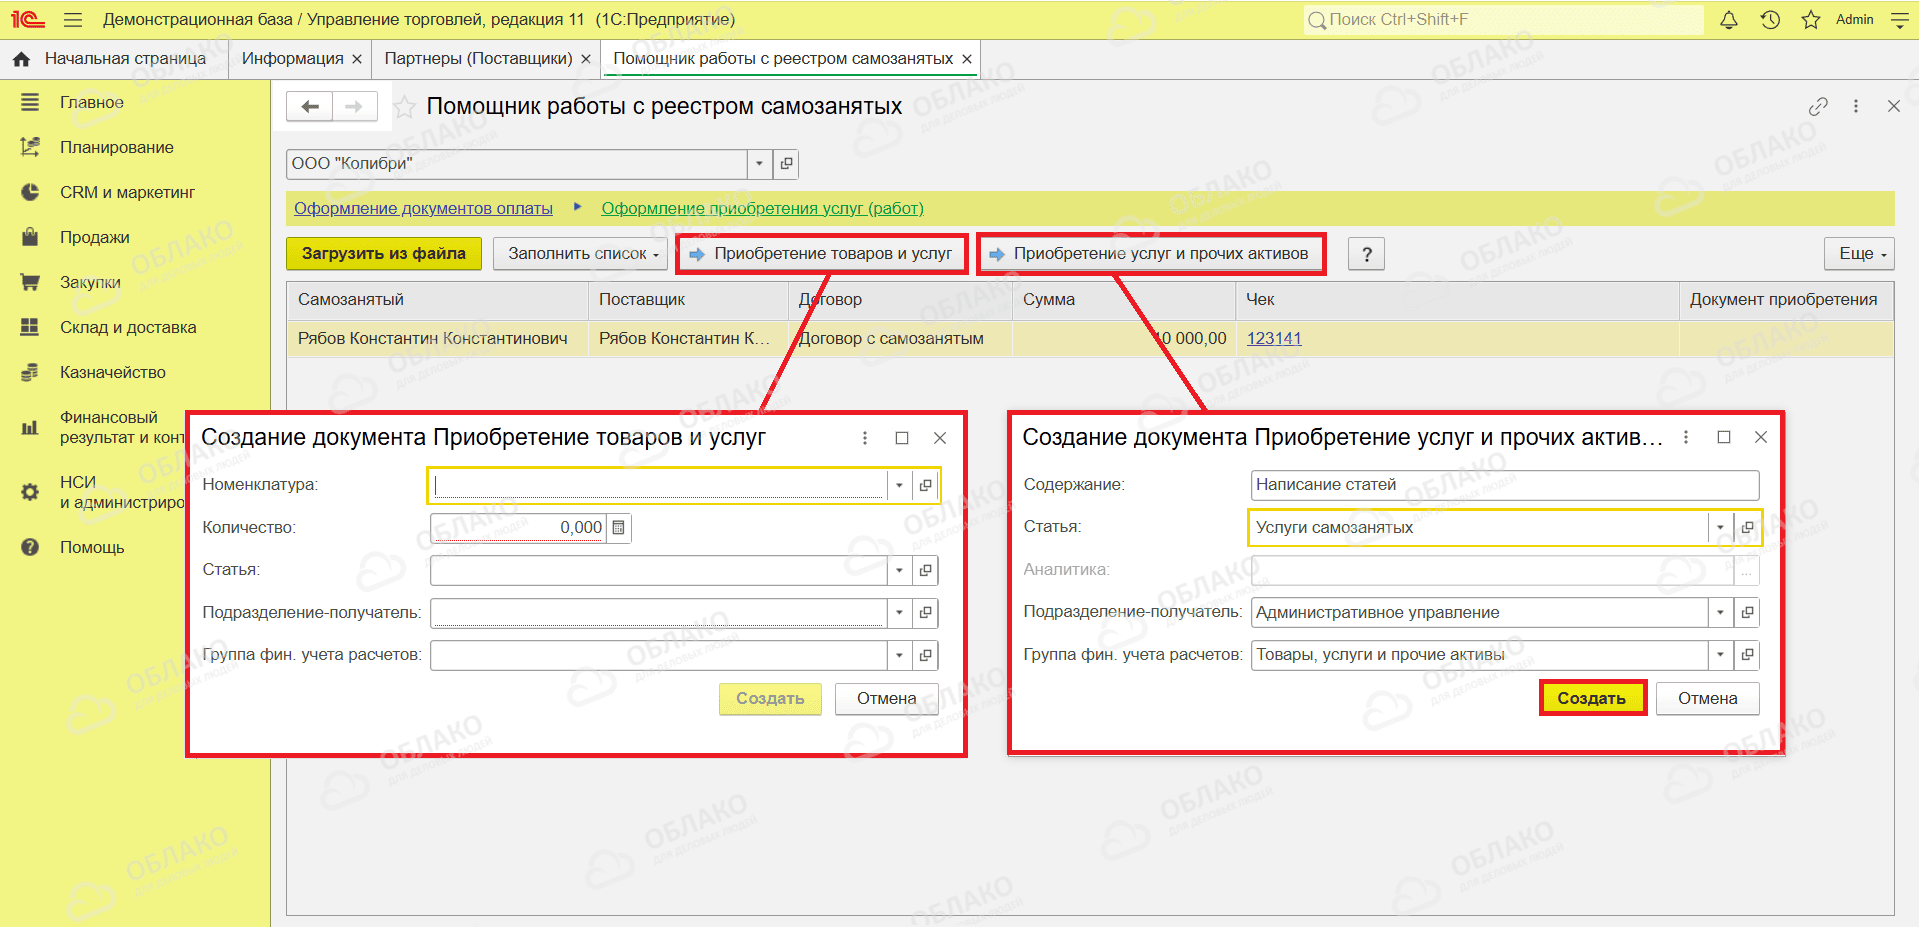Expand the Номенклатура dropdown
The width and height of the screenshot is (1919, 927).
pos(899,485)
